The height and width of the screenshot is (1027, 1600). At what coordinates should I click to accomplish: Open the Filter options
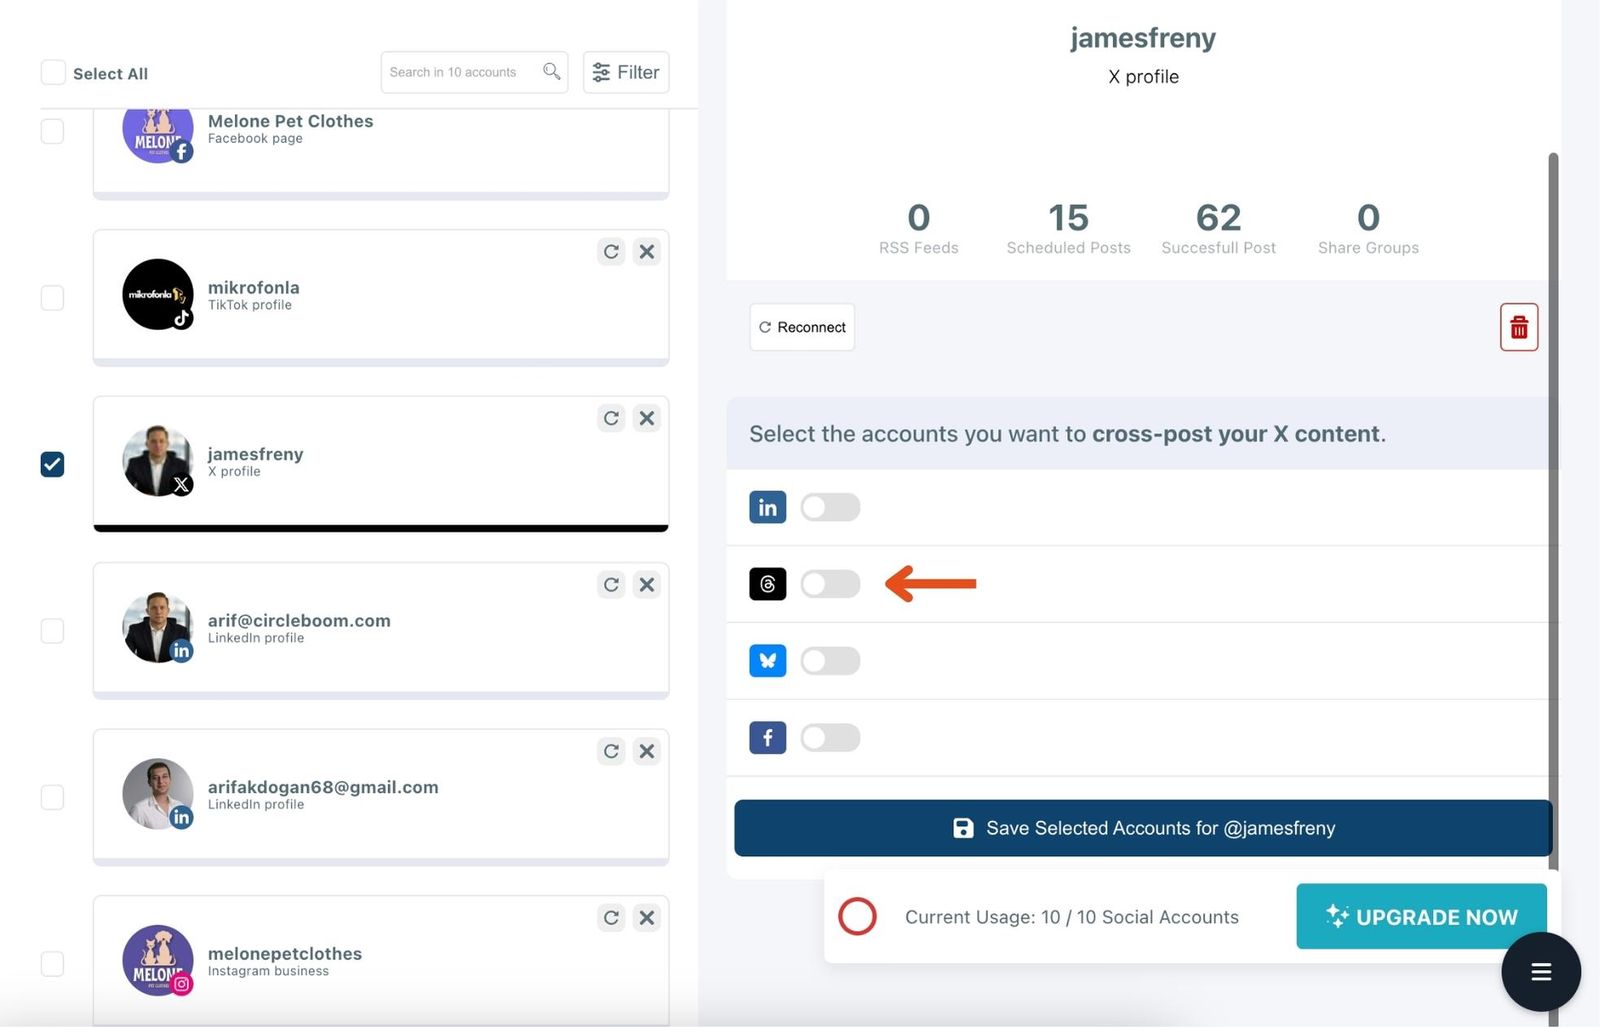(x=626, y=72)
